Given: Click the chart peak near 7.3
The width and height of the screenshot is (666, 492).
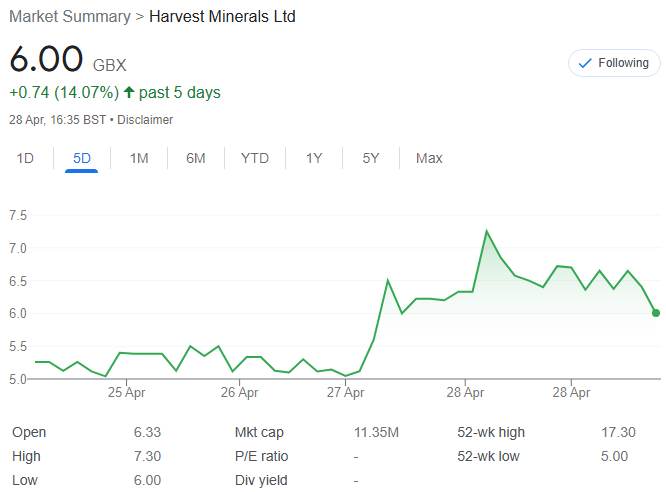Looking at the screenshot, I should 486,231.
